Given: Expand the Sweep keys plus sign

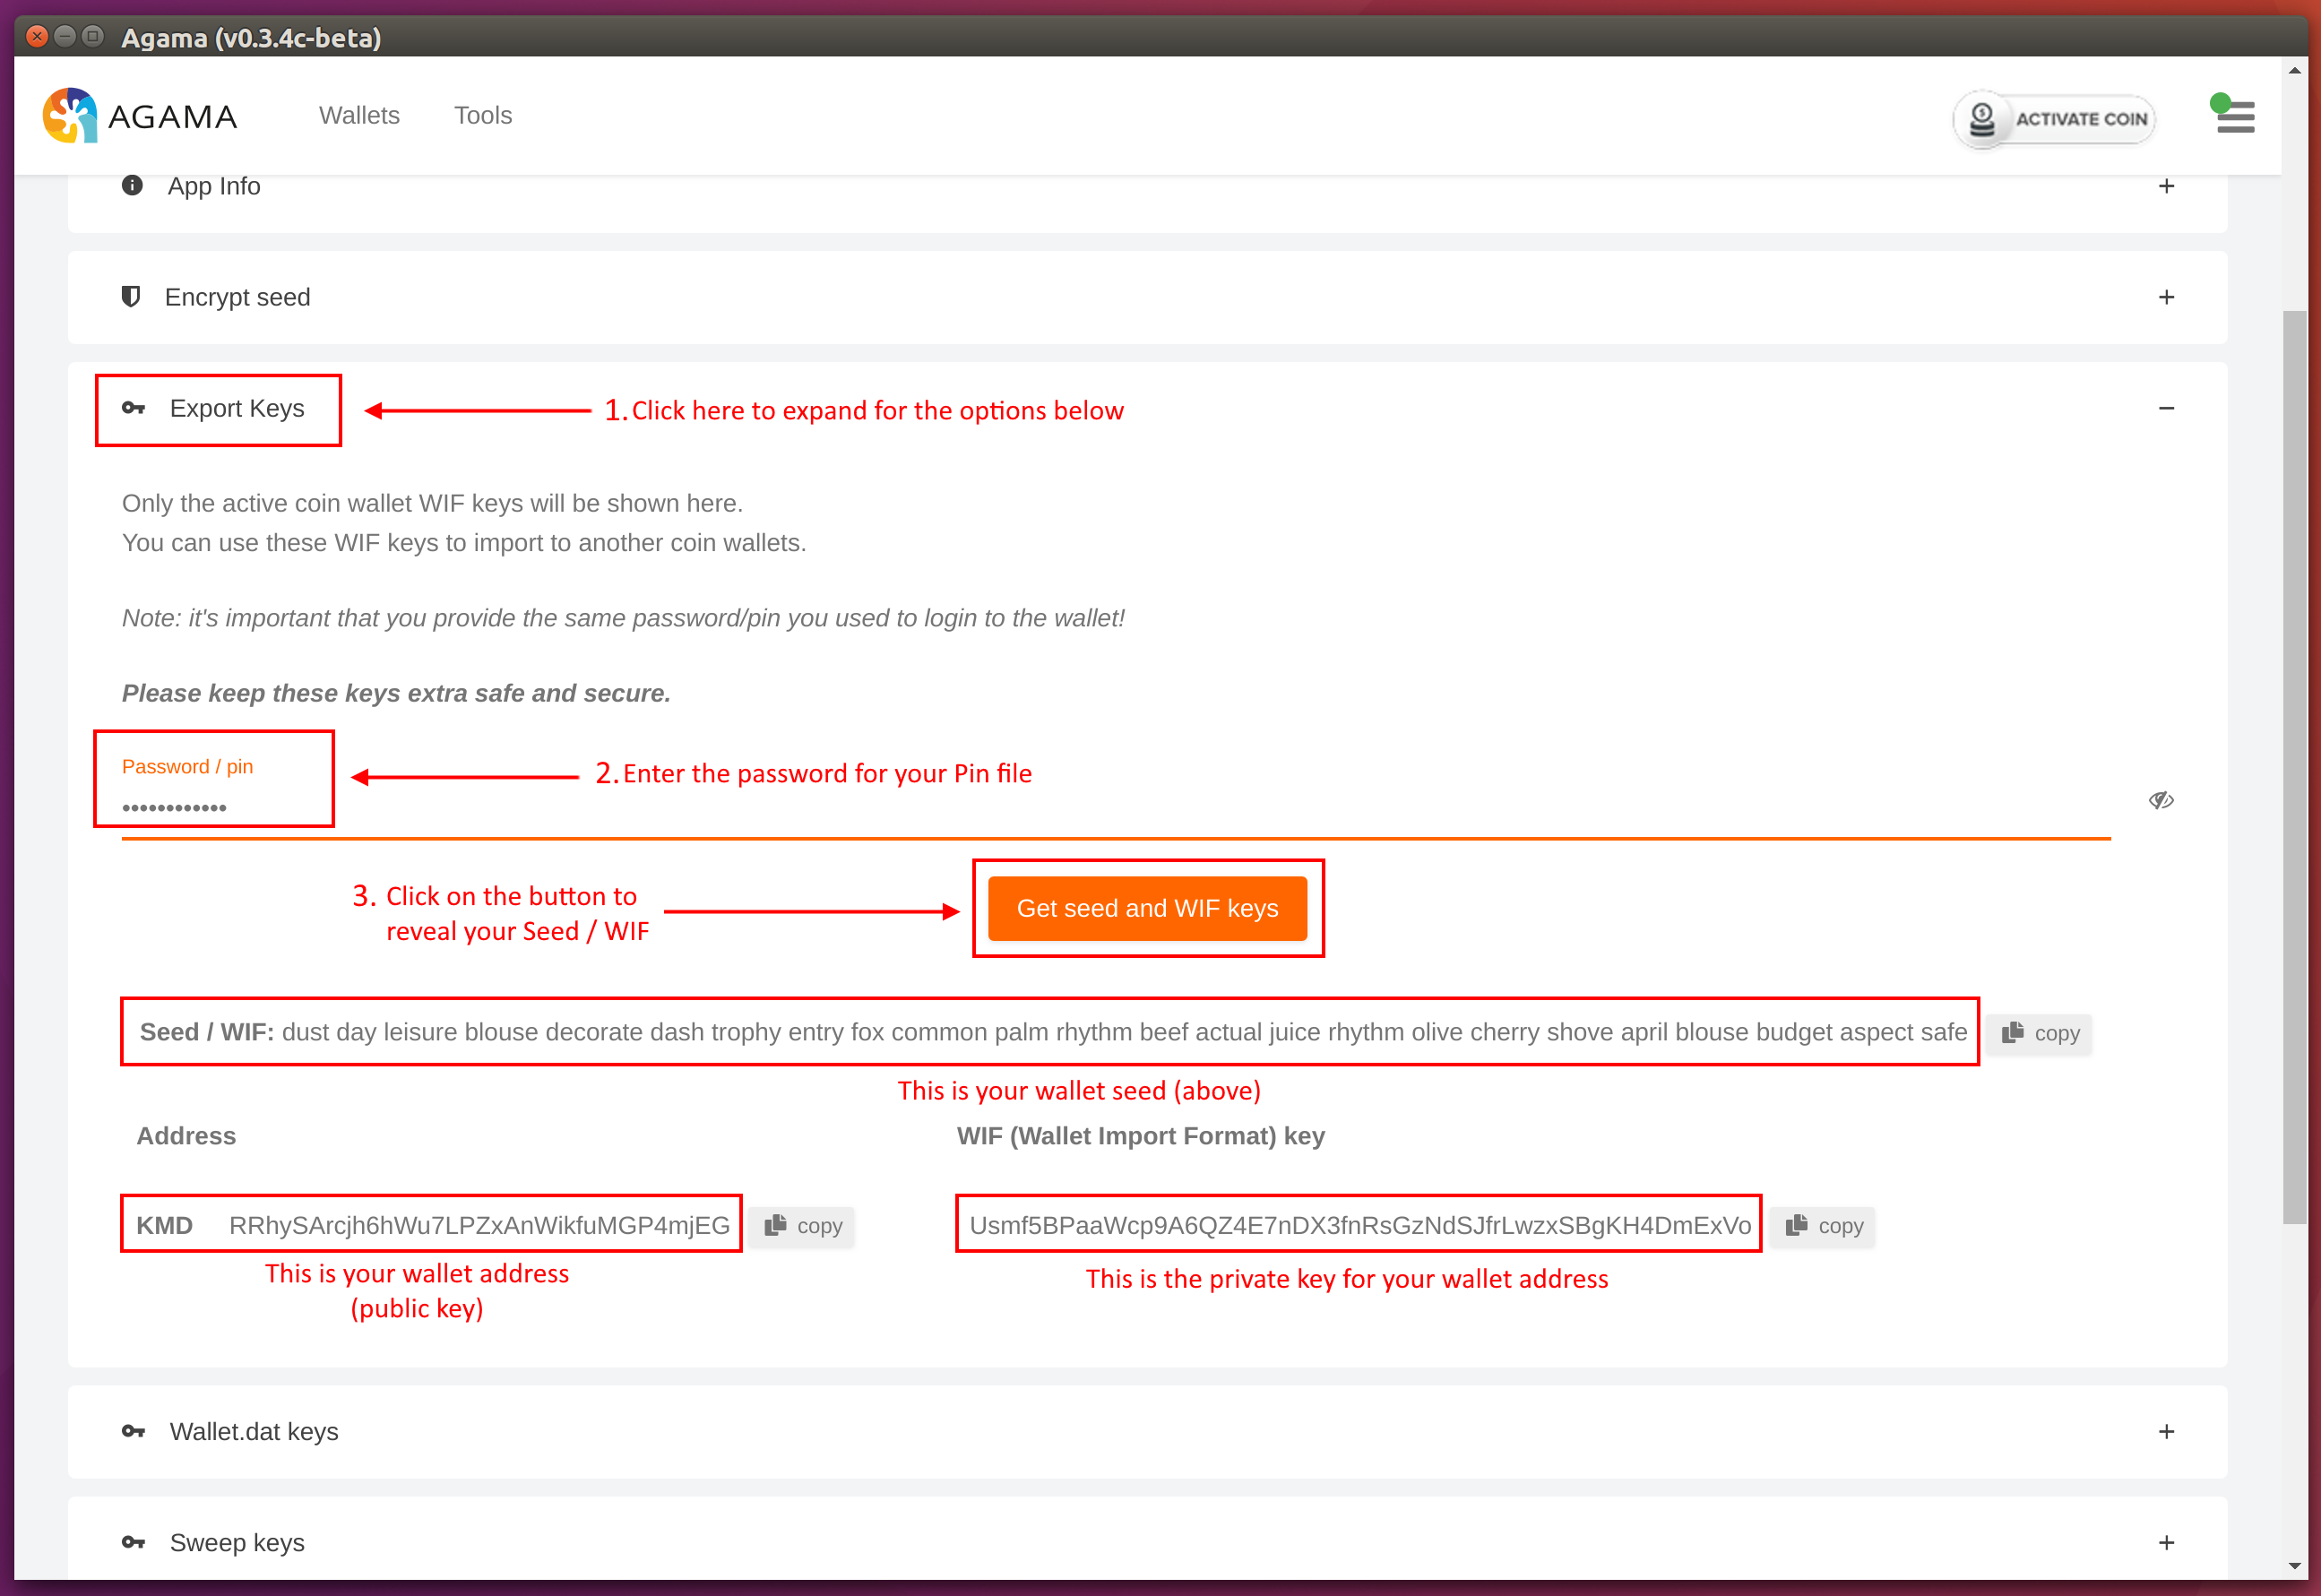Looking at the screenshot, I should [x=2166, y=1543].
